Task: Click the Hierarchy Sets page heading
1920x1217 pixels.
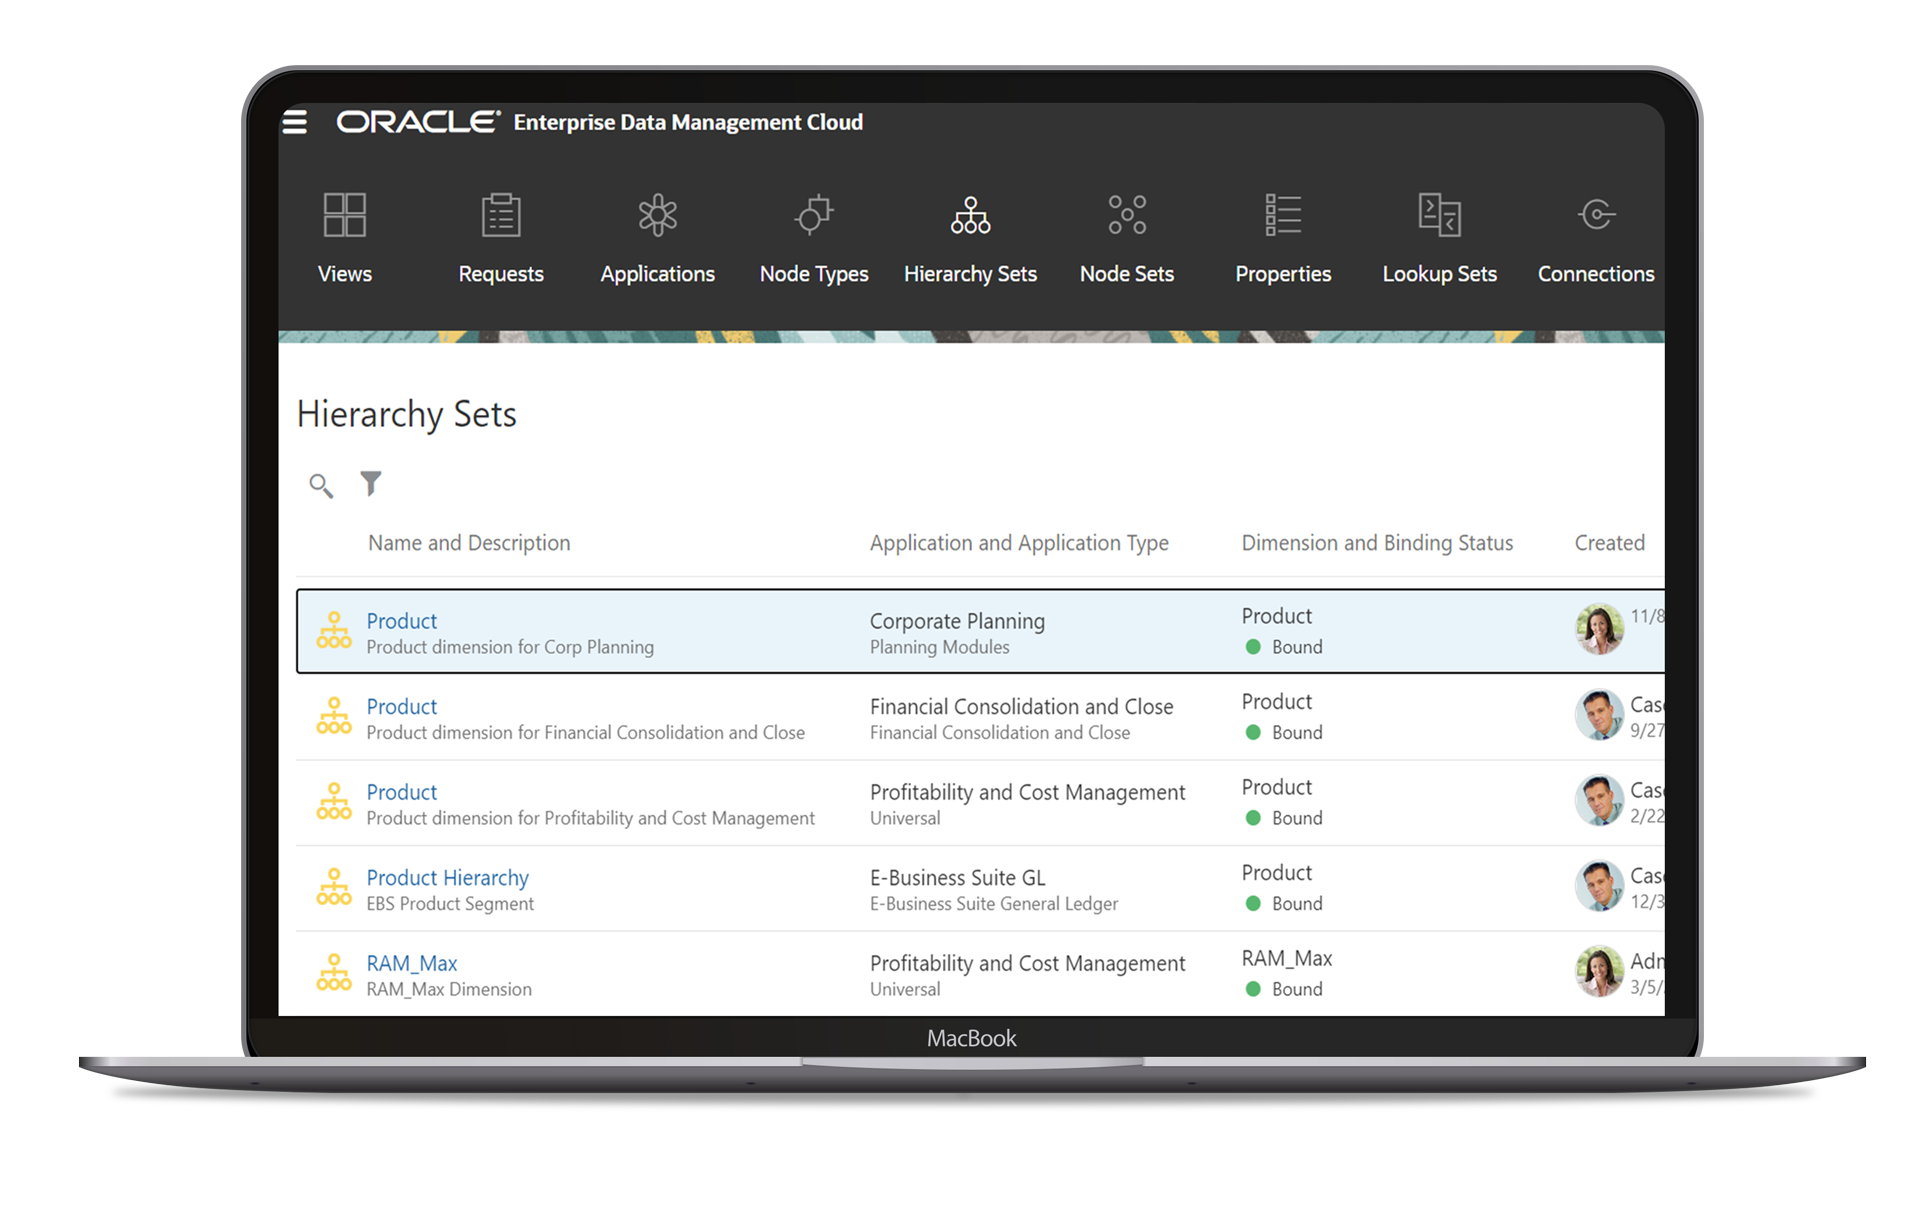Action: [x=406, y=414]
